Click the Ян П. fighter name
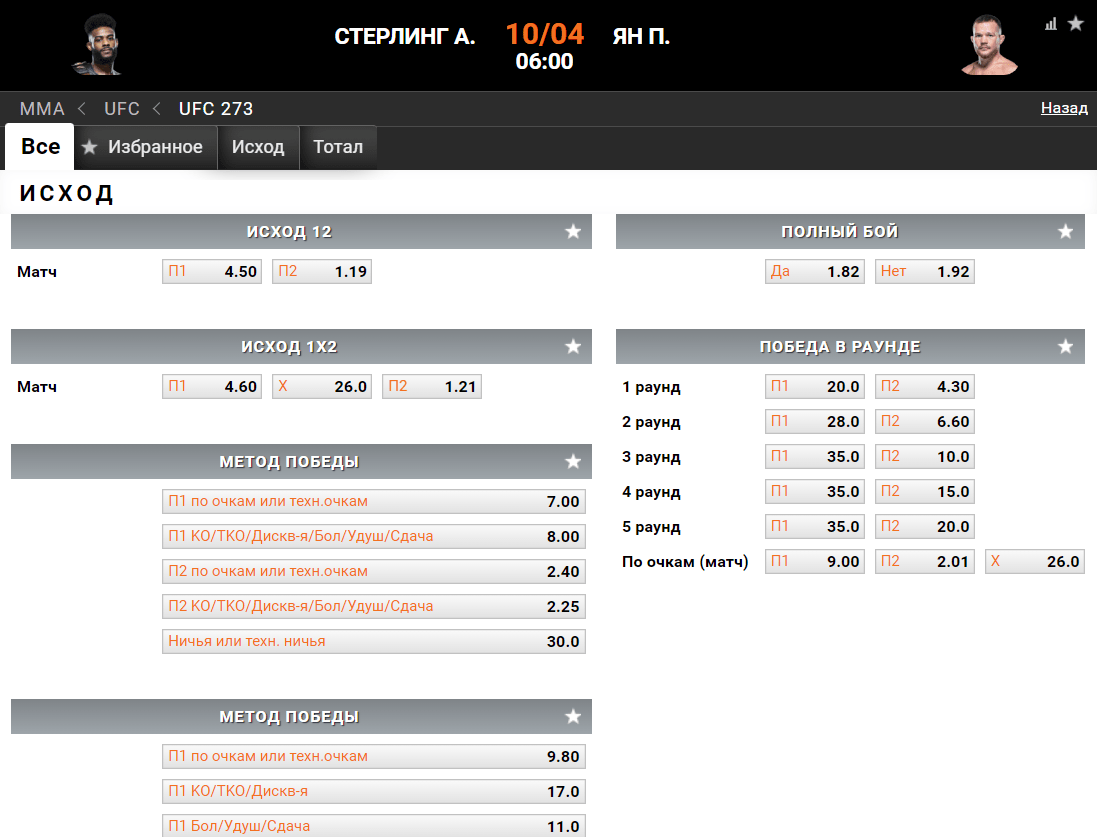The width and height of the screenshot is (1097, 837). 641,36
